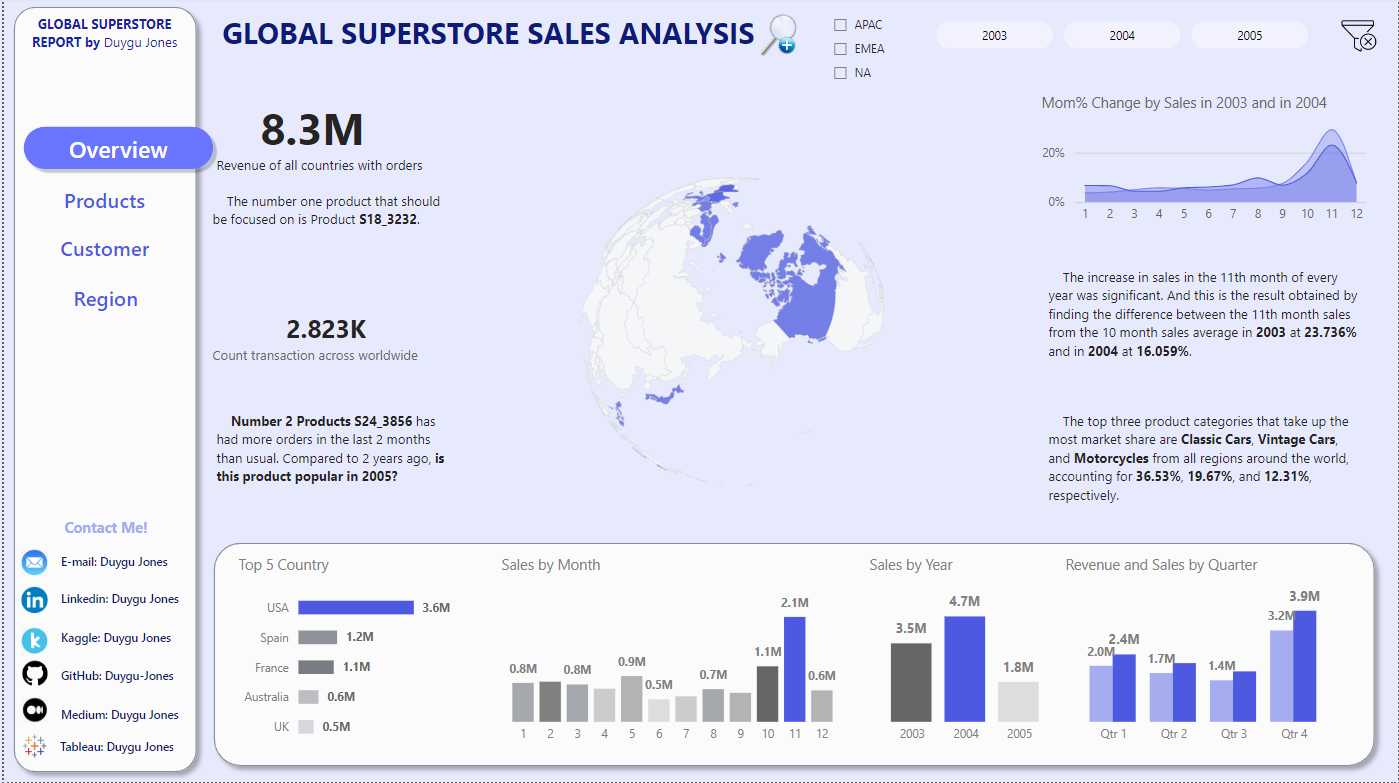Click the Revenue and Sales by Quarter title
This screenshot has height=783, width=1399.
(1162, 565)
